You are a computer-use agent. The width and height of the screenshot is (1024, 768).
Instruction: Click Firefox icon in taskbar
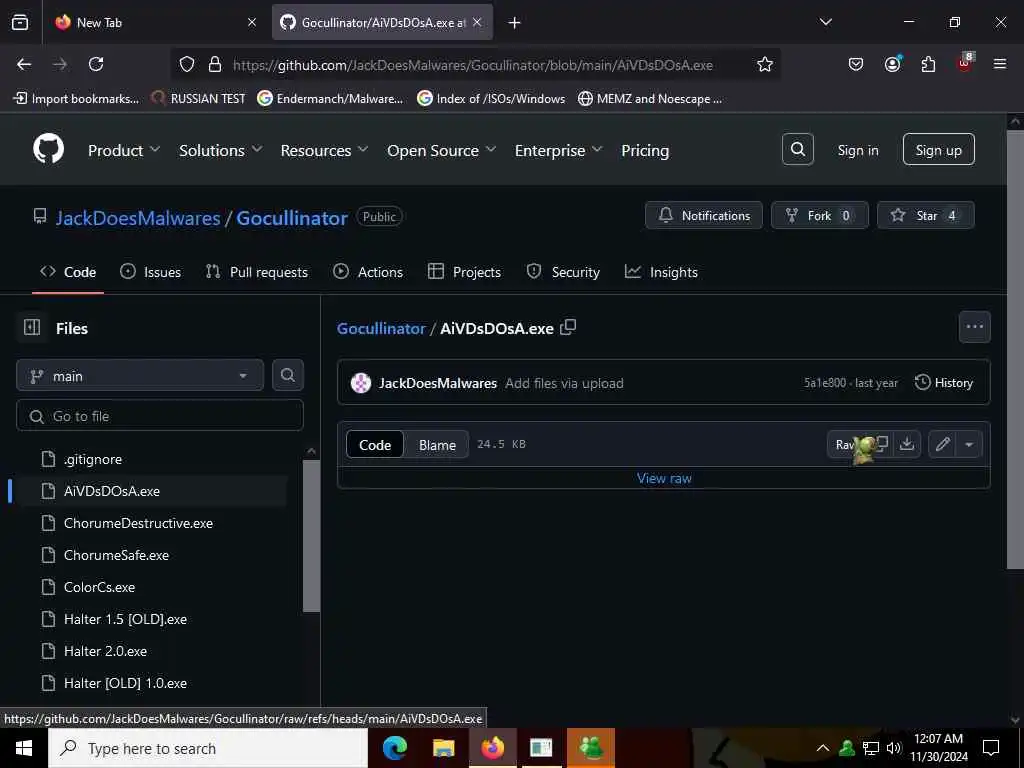click(492, 748)
